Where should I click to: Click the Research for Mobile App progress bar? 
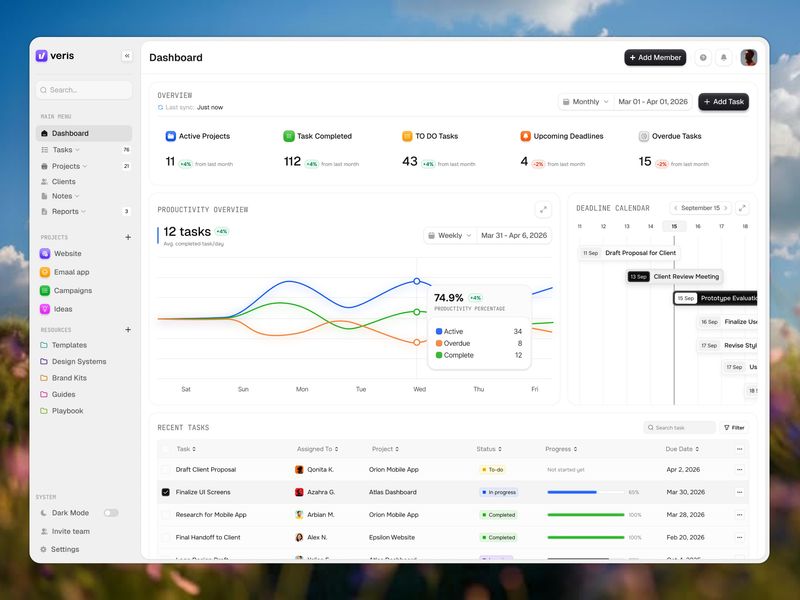coord(586,515)
